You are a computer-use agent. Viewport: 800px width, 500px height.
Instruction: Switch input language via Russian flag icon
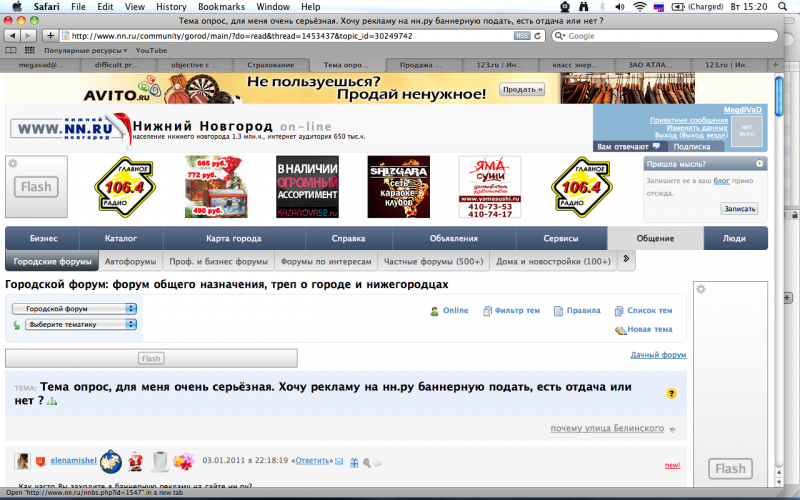659,7
